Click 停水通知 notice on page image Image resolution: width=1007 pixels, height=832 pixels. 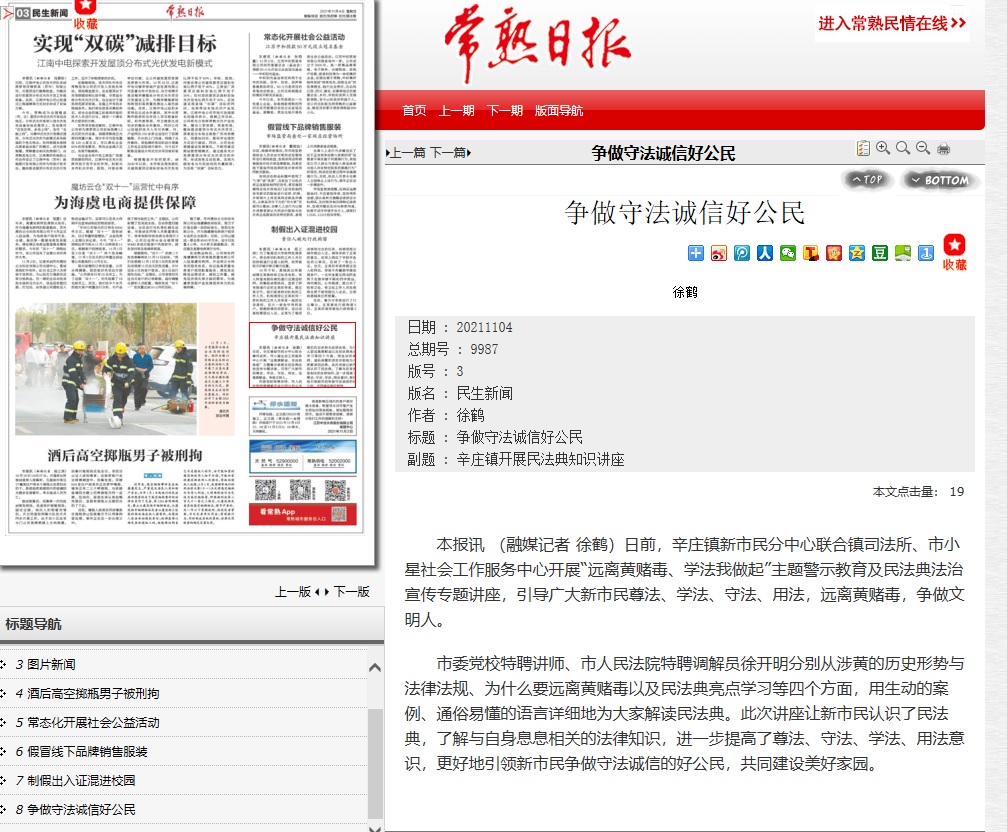pos(302,416)
